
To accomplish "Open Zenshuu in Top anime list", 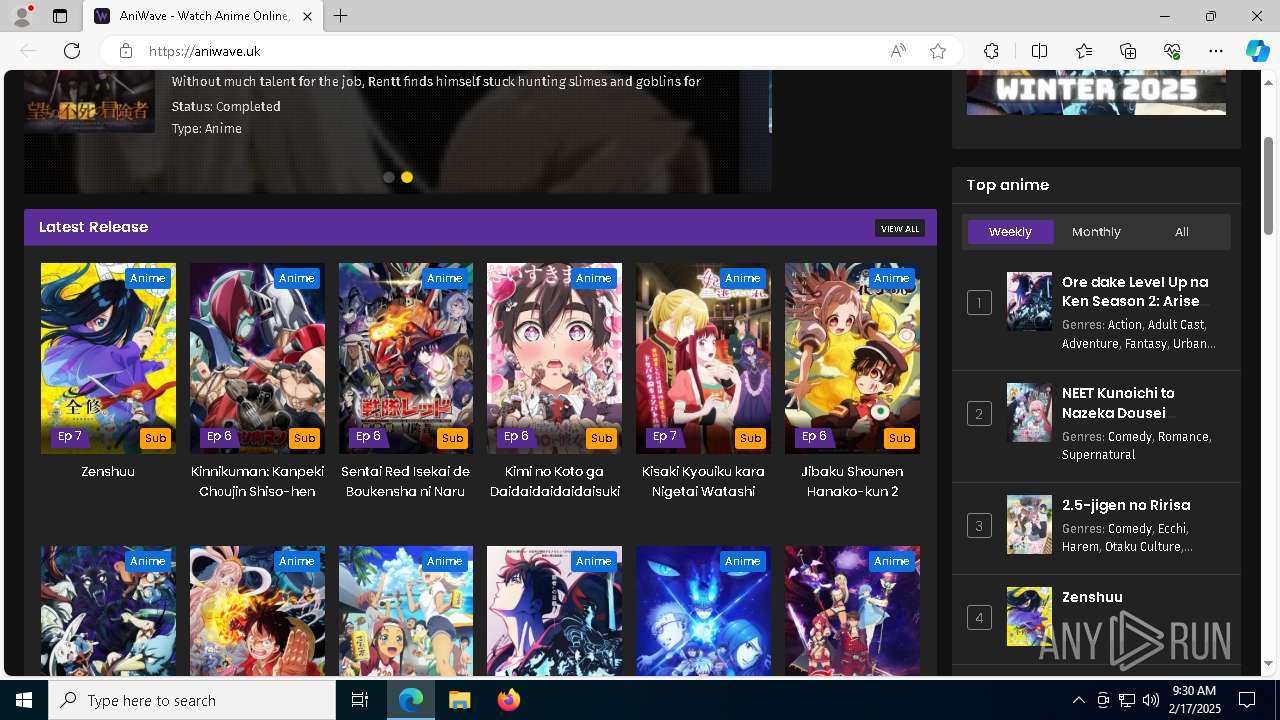I will (x=1092, y=597).
